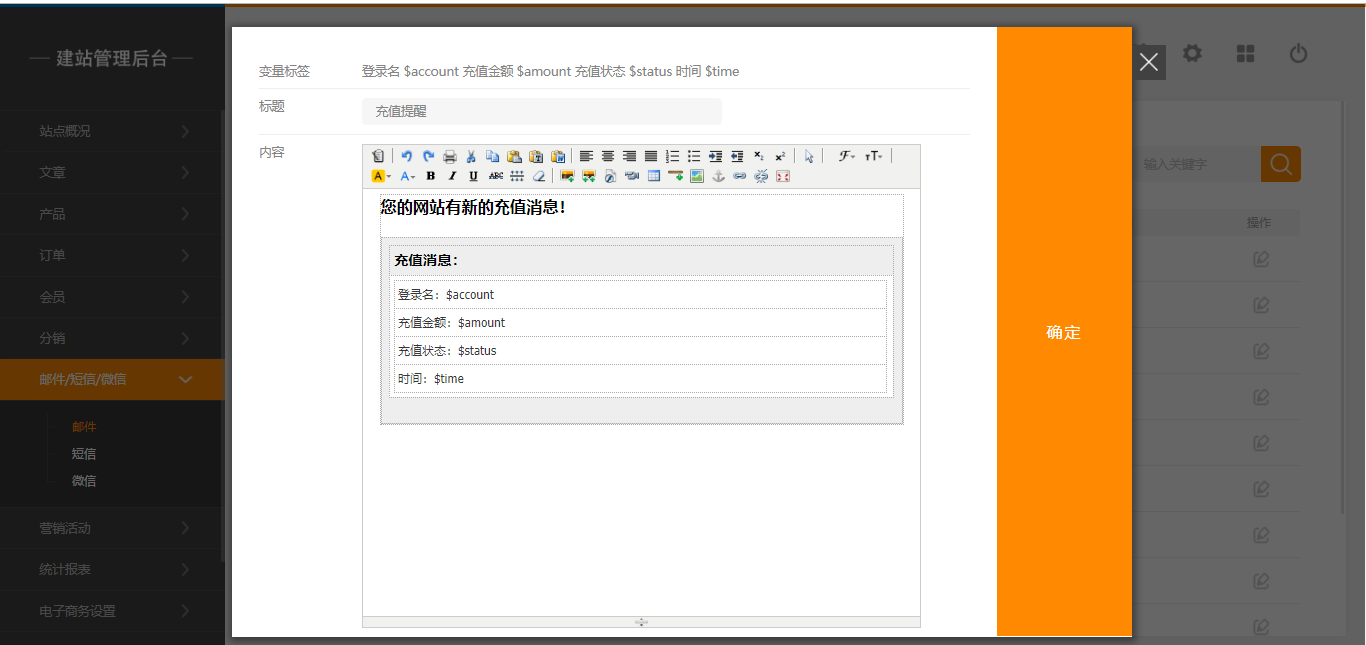Click the insert table icon
This screenshot has height=645, width=1366.
[654, 176]
